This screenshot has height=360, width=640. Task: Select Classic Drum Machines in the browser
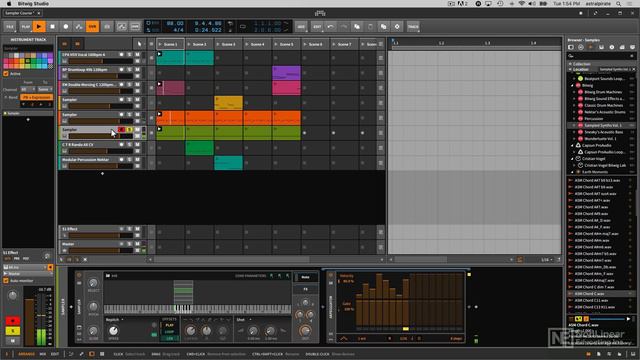pos(603,105)
